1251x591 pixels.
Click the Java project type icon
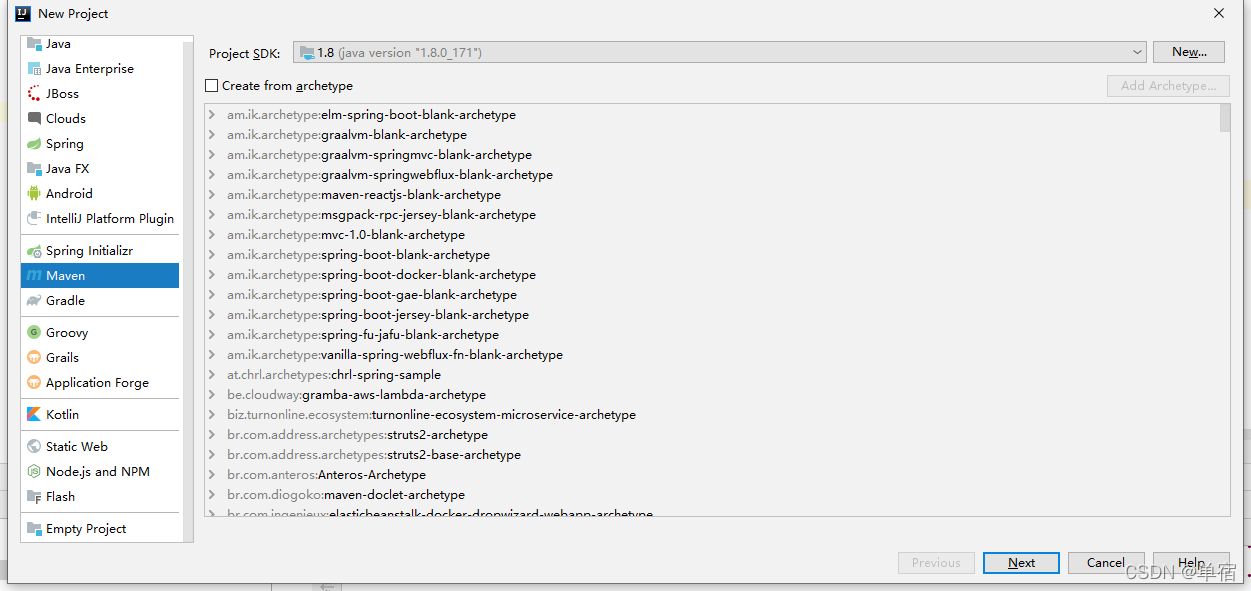pos(35,44)
